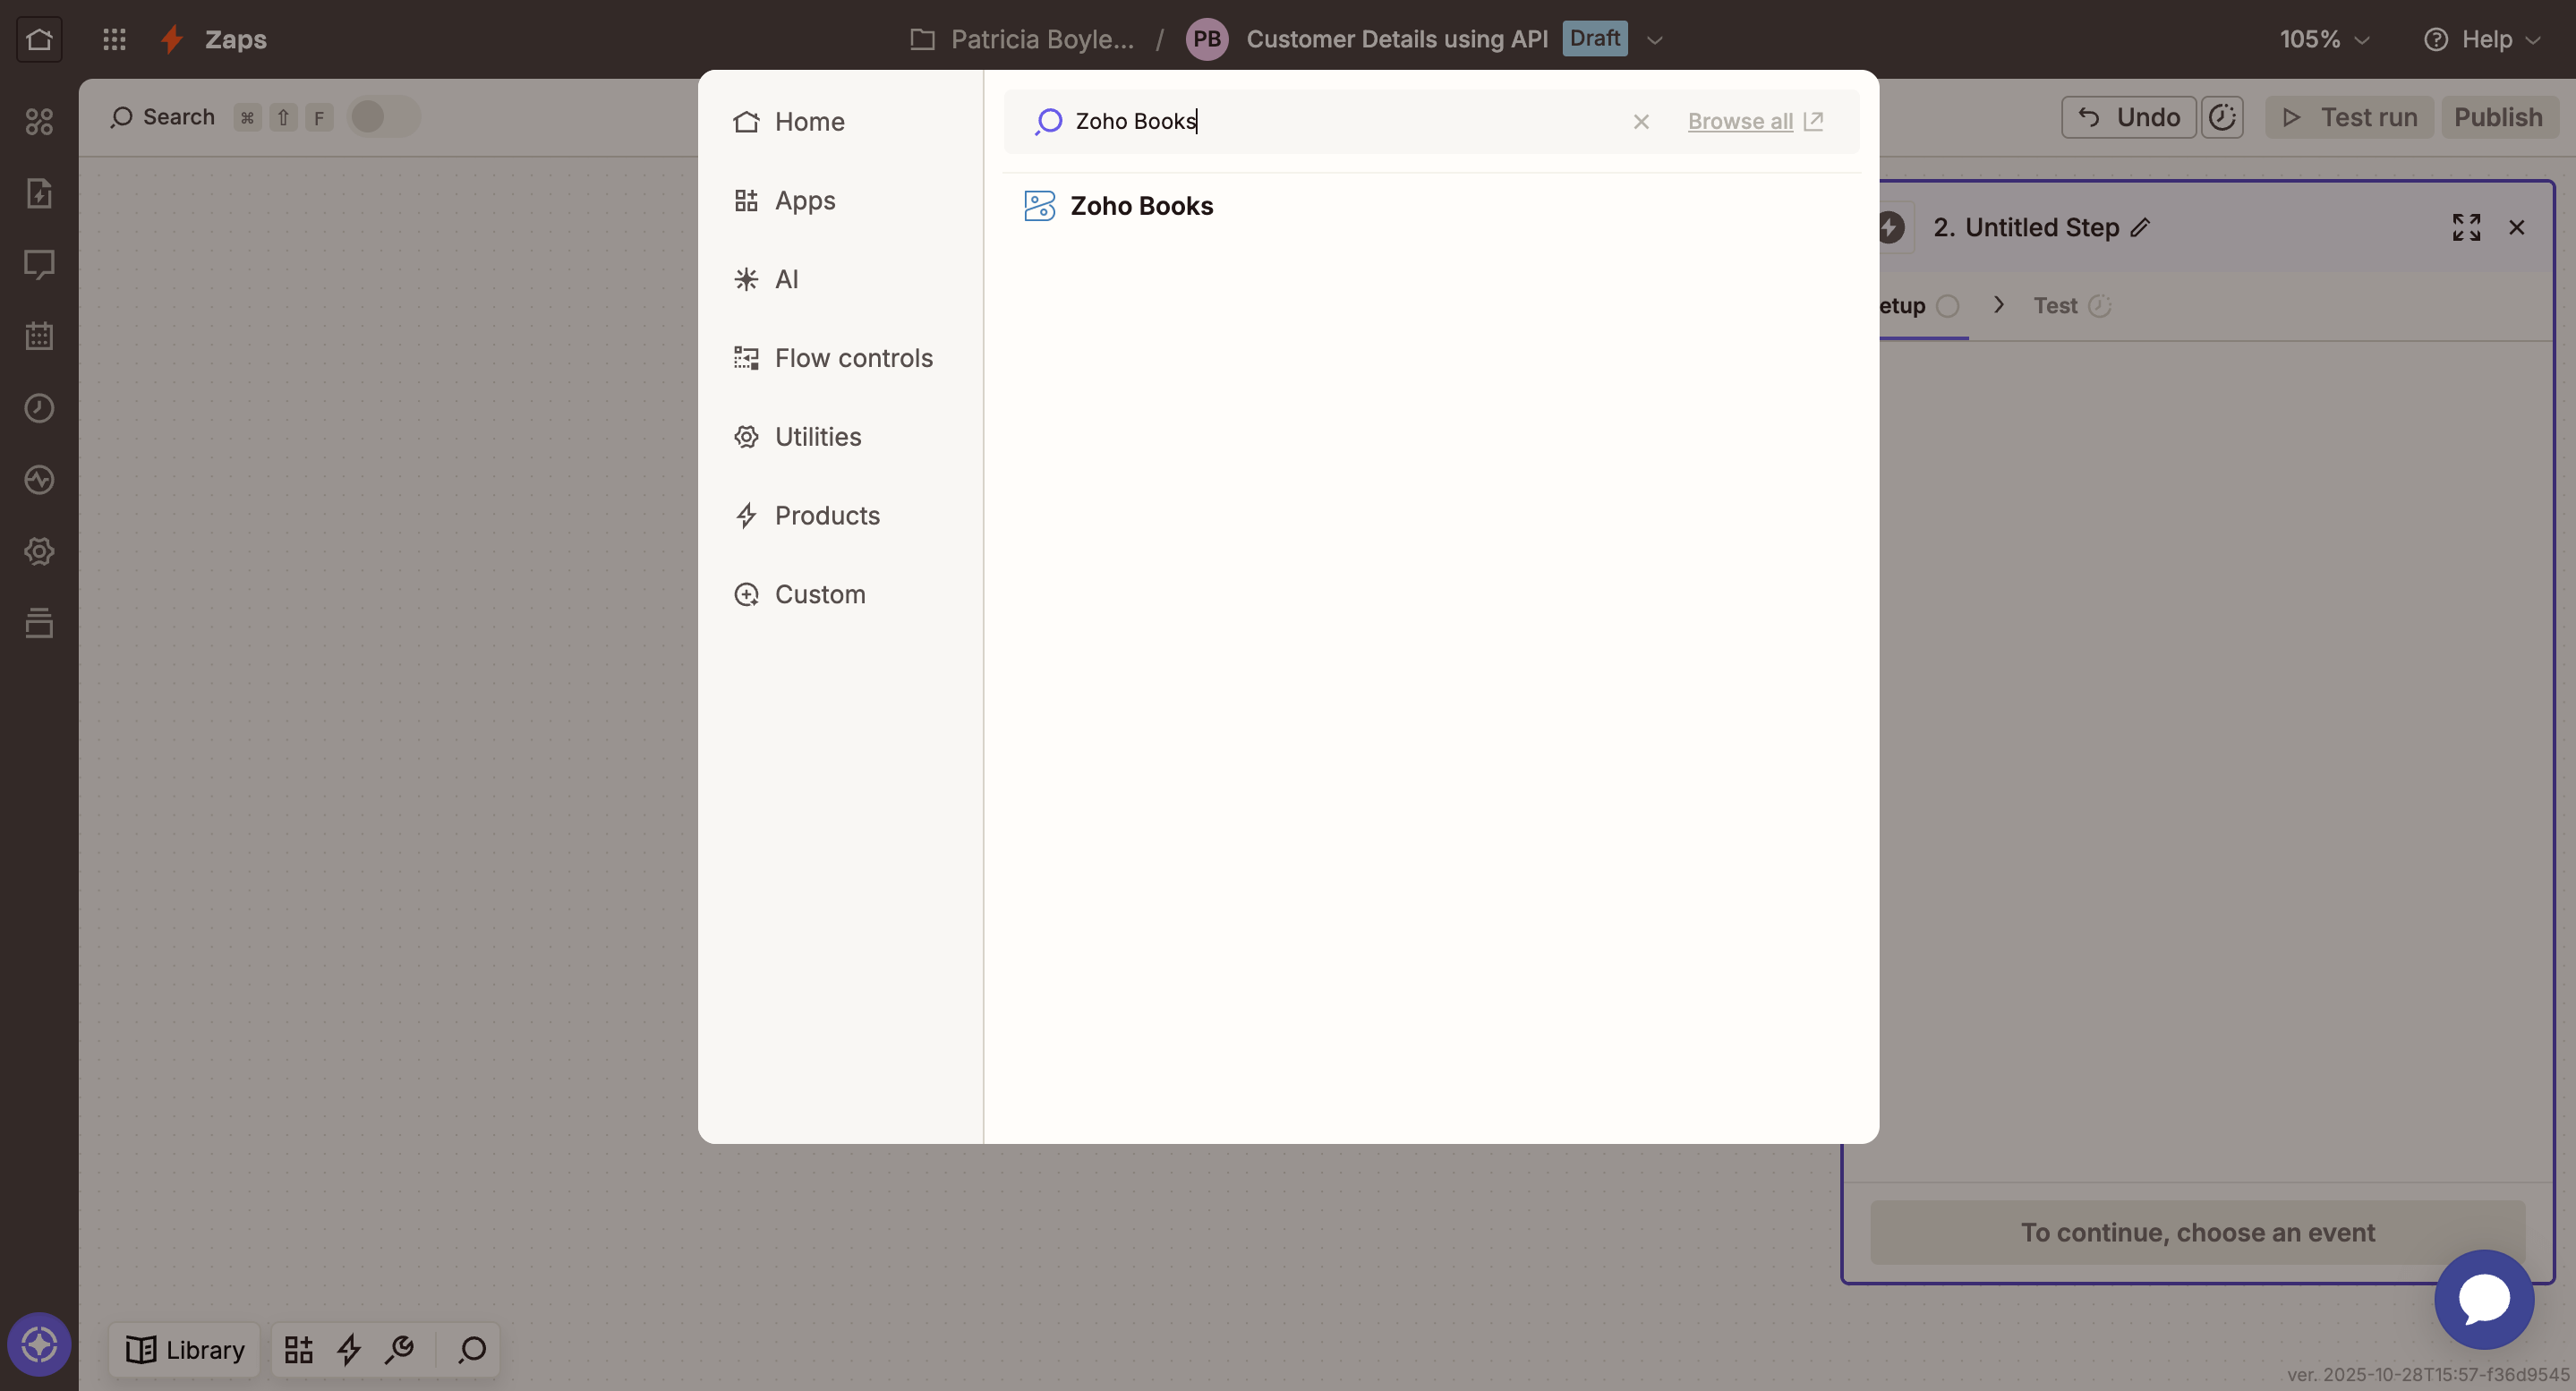Open the Draft status dropdown

(x=1653, y=39)
